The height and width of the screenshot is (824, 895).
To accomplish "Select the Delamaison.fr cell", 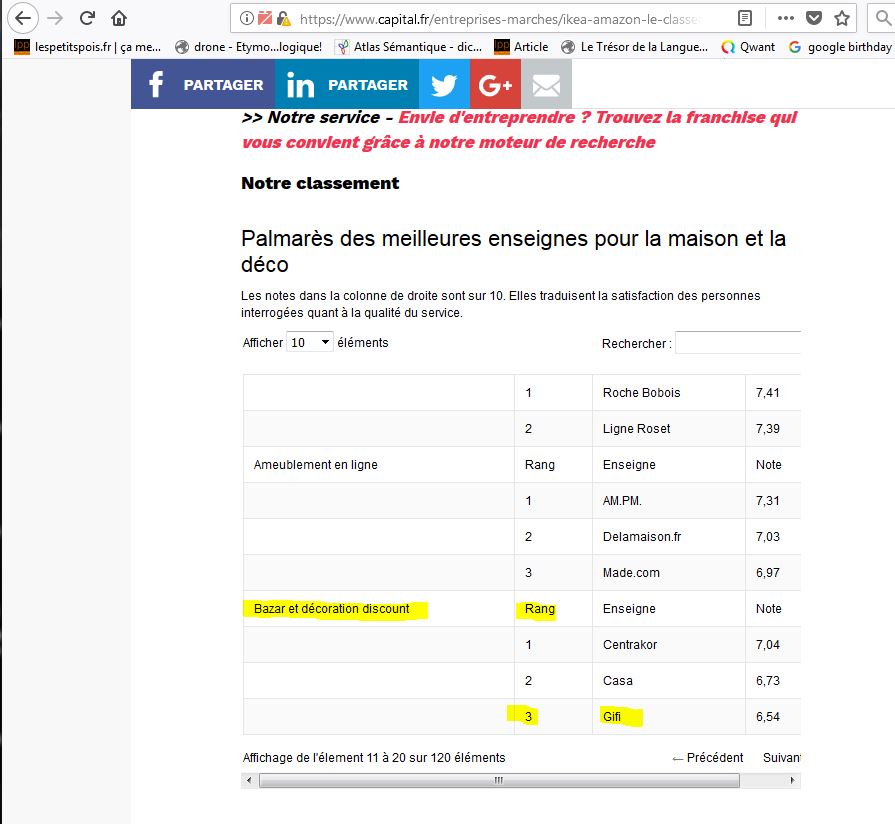I will point(669,536).
